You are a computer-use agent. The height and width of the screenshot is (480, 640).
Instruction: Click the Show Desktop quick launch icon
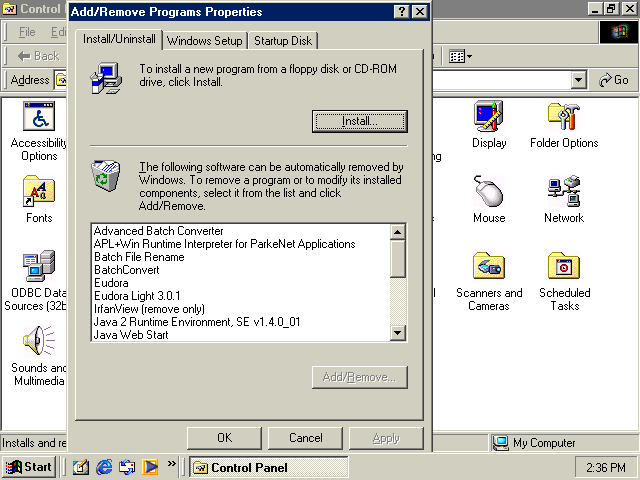pyautogui.click(x=80, y=467)
